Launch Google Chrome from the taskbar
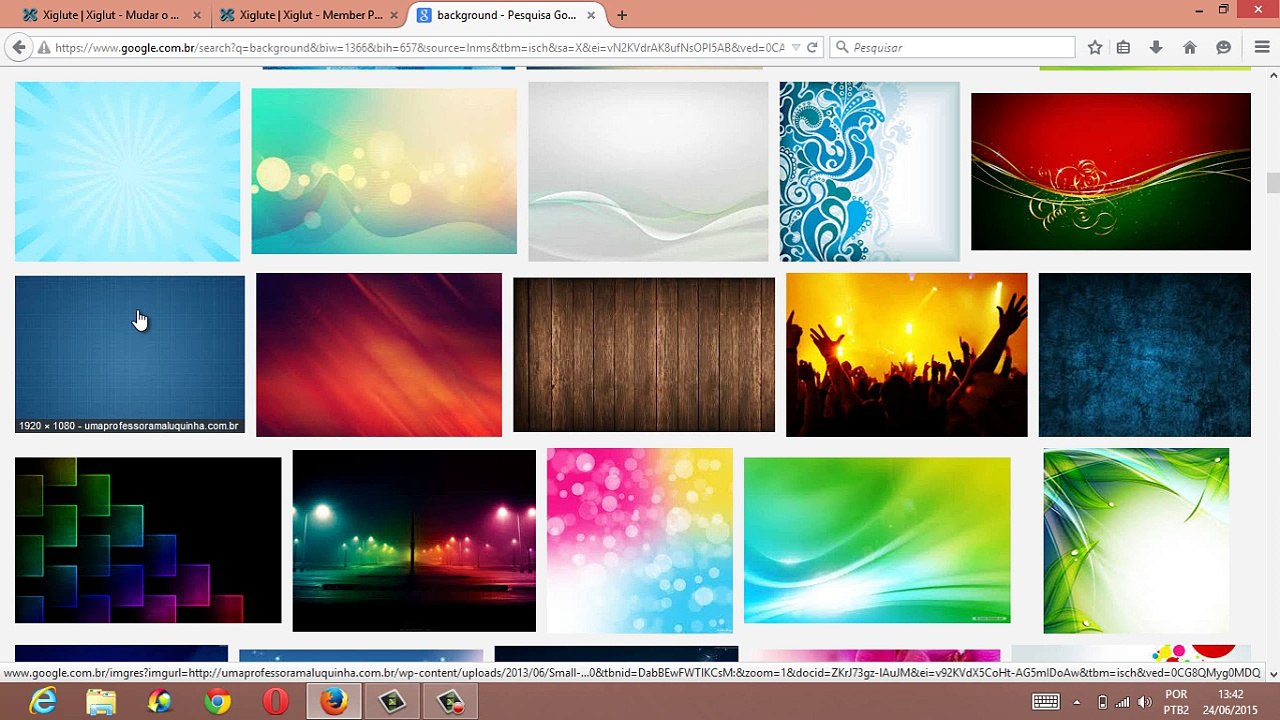Screen dimensions: 1280x720 pos(217,702)
